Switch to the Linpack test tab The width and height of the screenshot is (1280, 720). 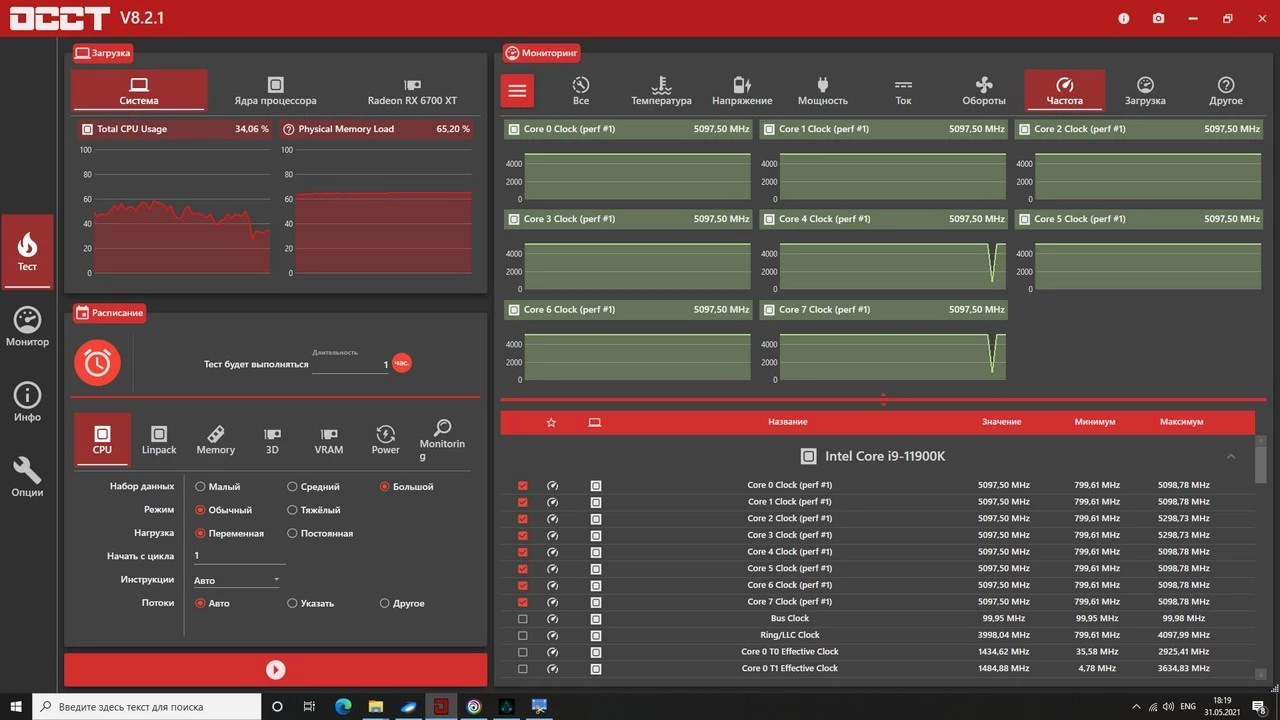159,440
